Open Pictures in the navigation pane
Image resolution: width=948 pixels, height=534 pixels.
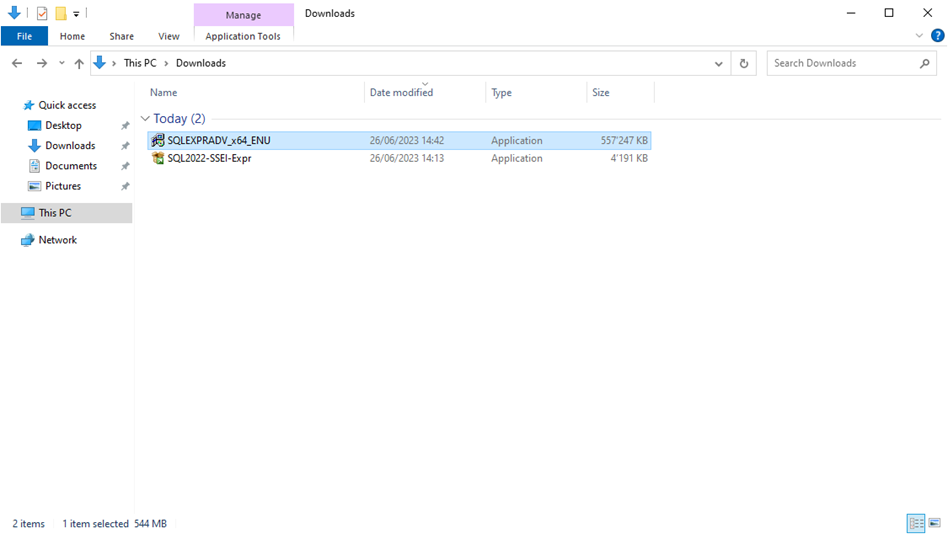tap(63, 186)
